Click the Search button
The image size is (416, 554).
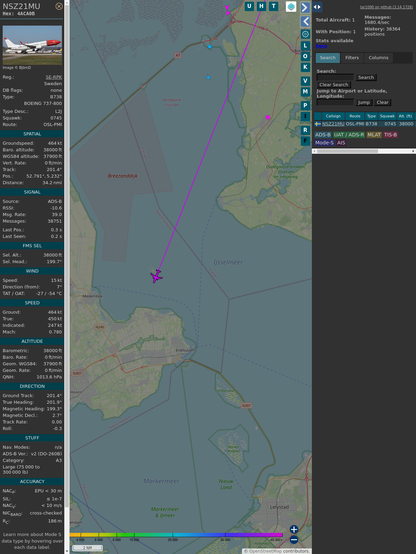tap(366, 77)
